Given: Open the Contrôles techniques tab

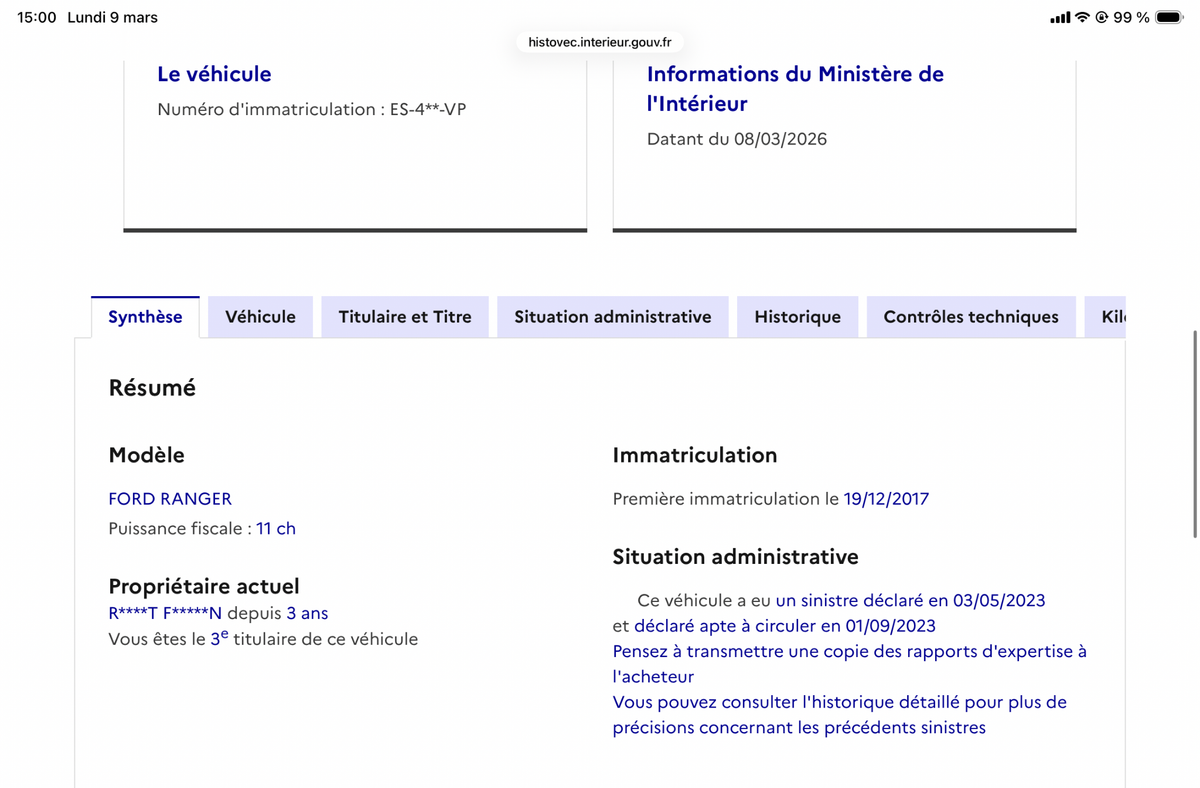Looking at the screenshot, I should 971,317.
